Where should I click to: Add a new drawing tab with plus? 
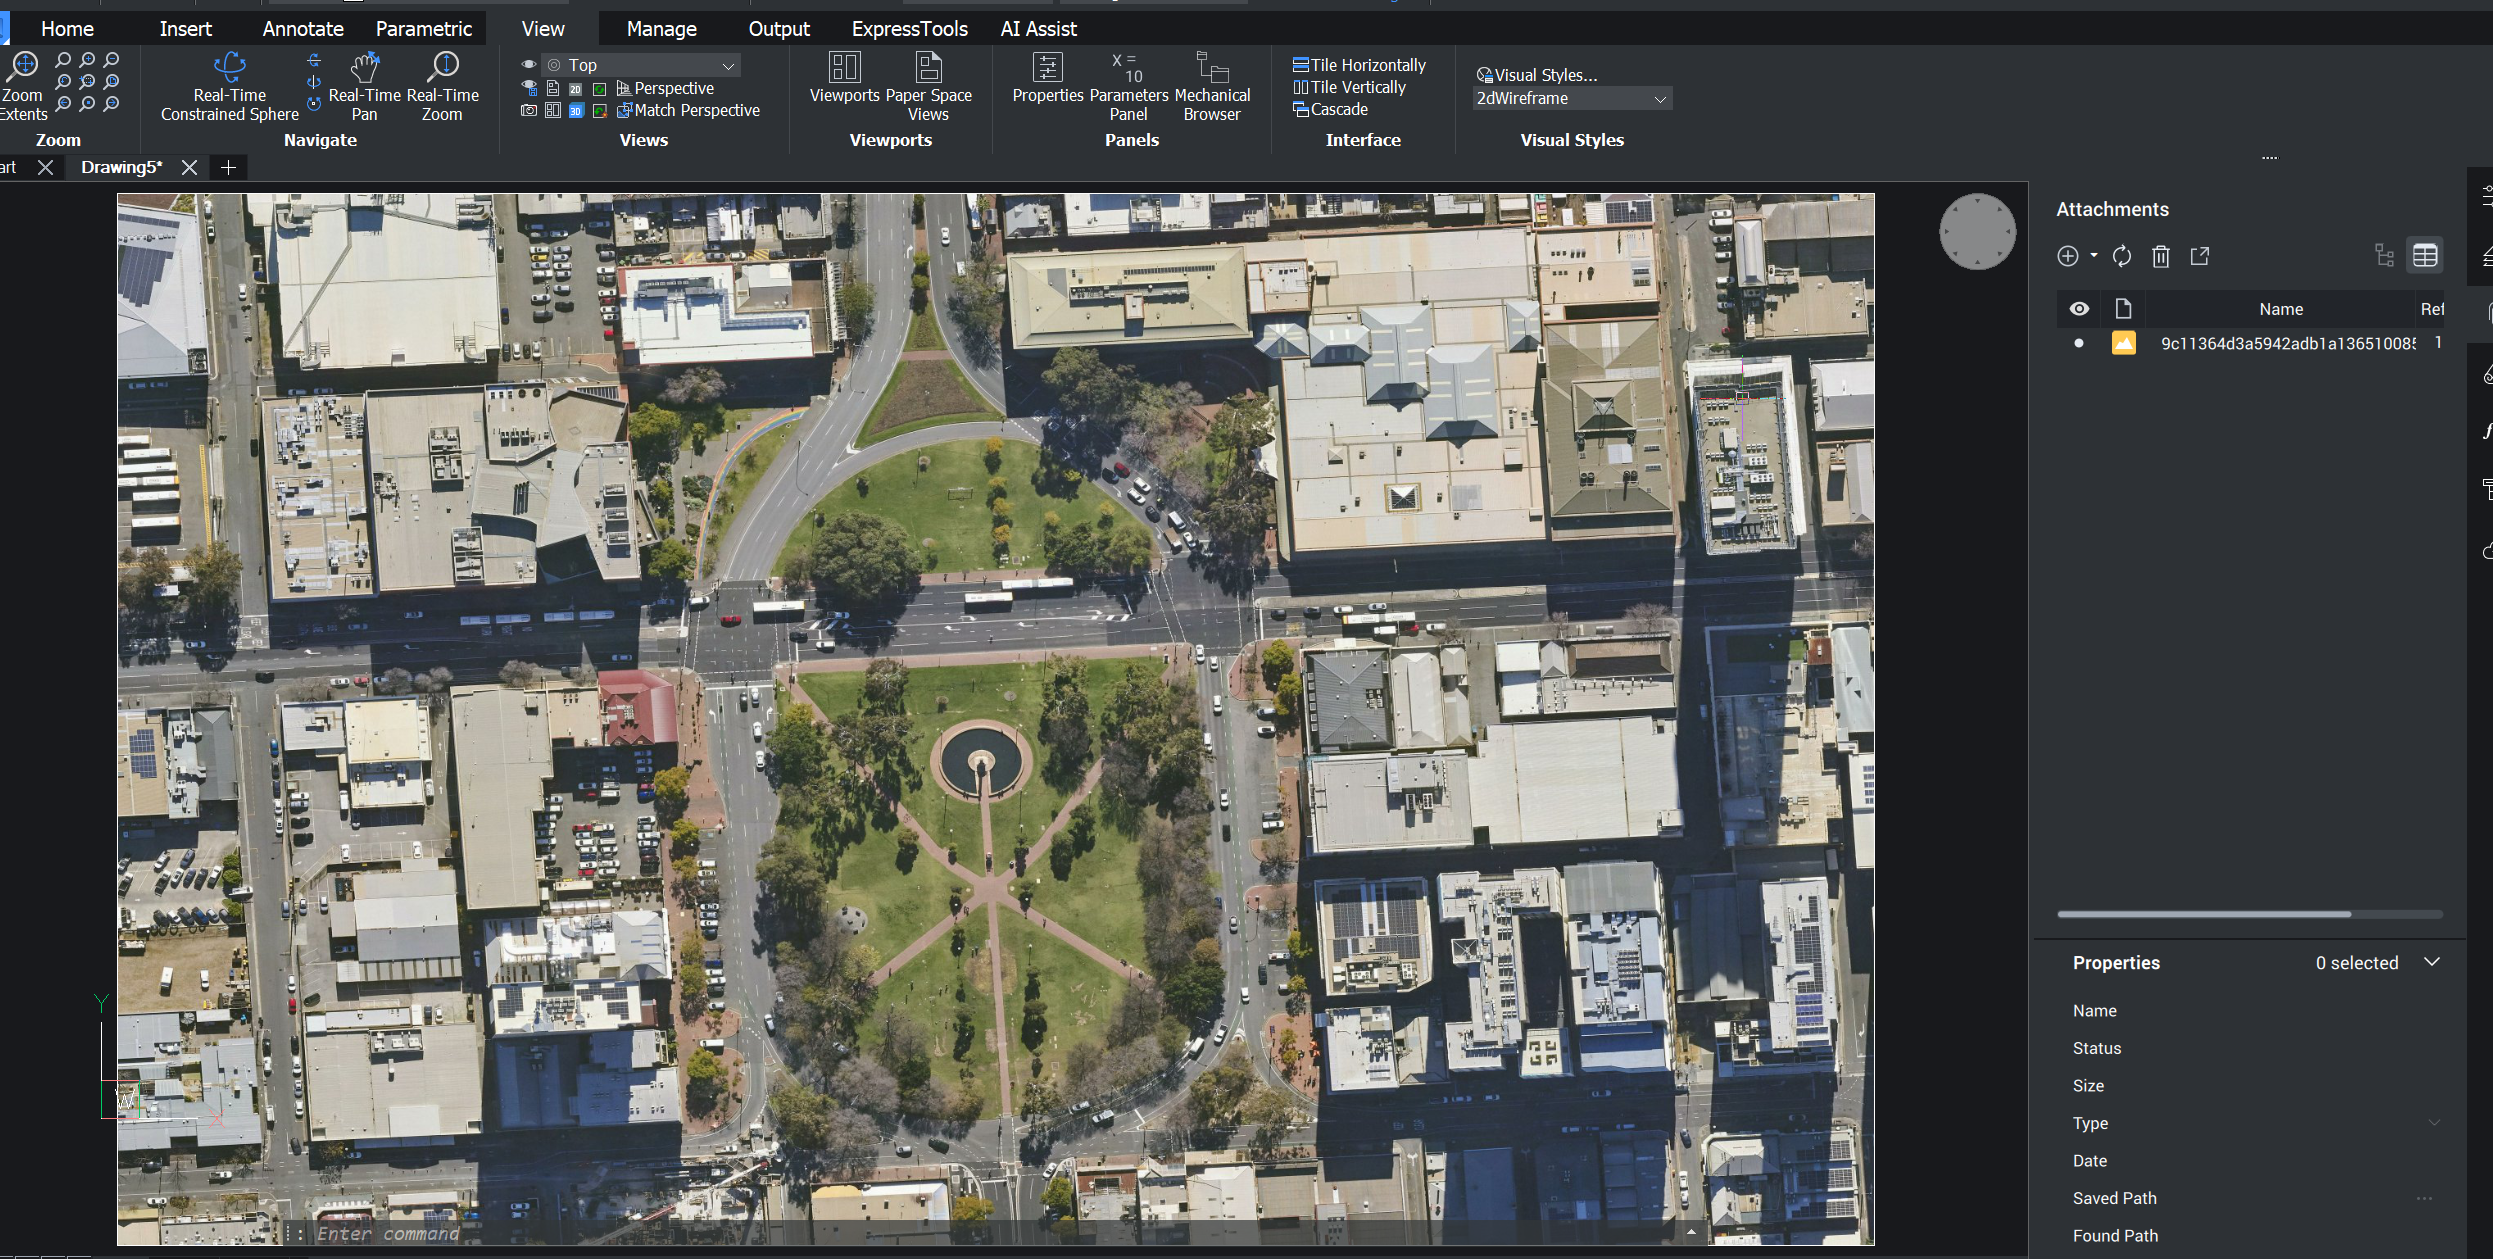tap(228, 167)
